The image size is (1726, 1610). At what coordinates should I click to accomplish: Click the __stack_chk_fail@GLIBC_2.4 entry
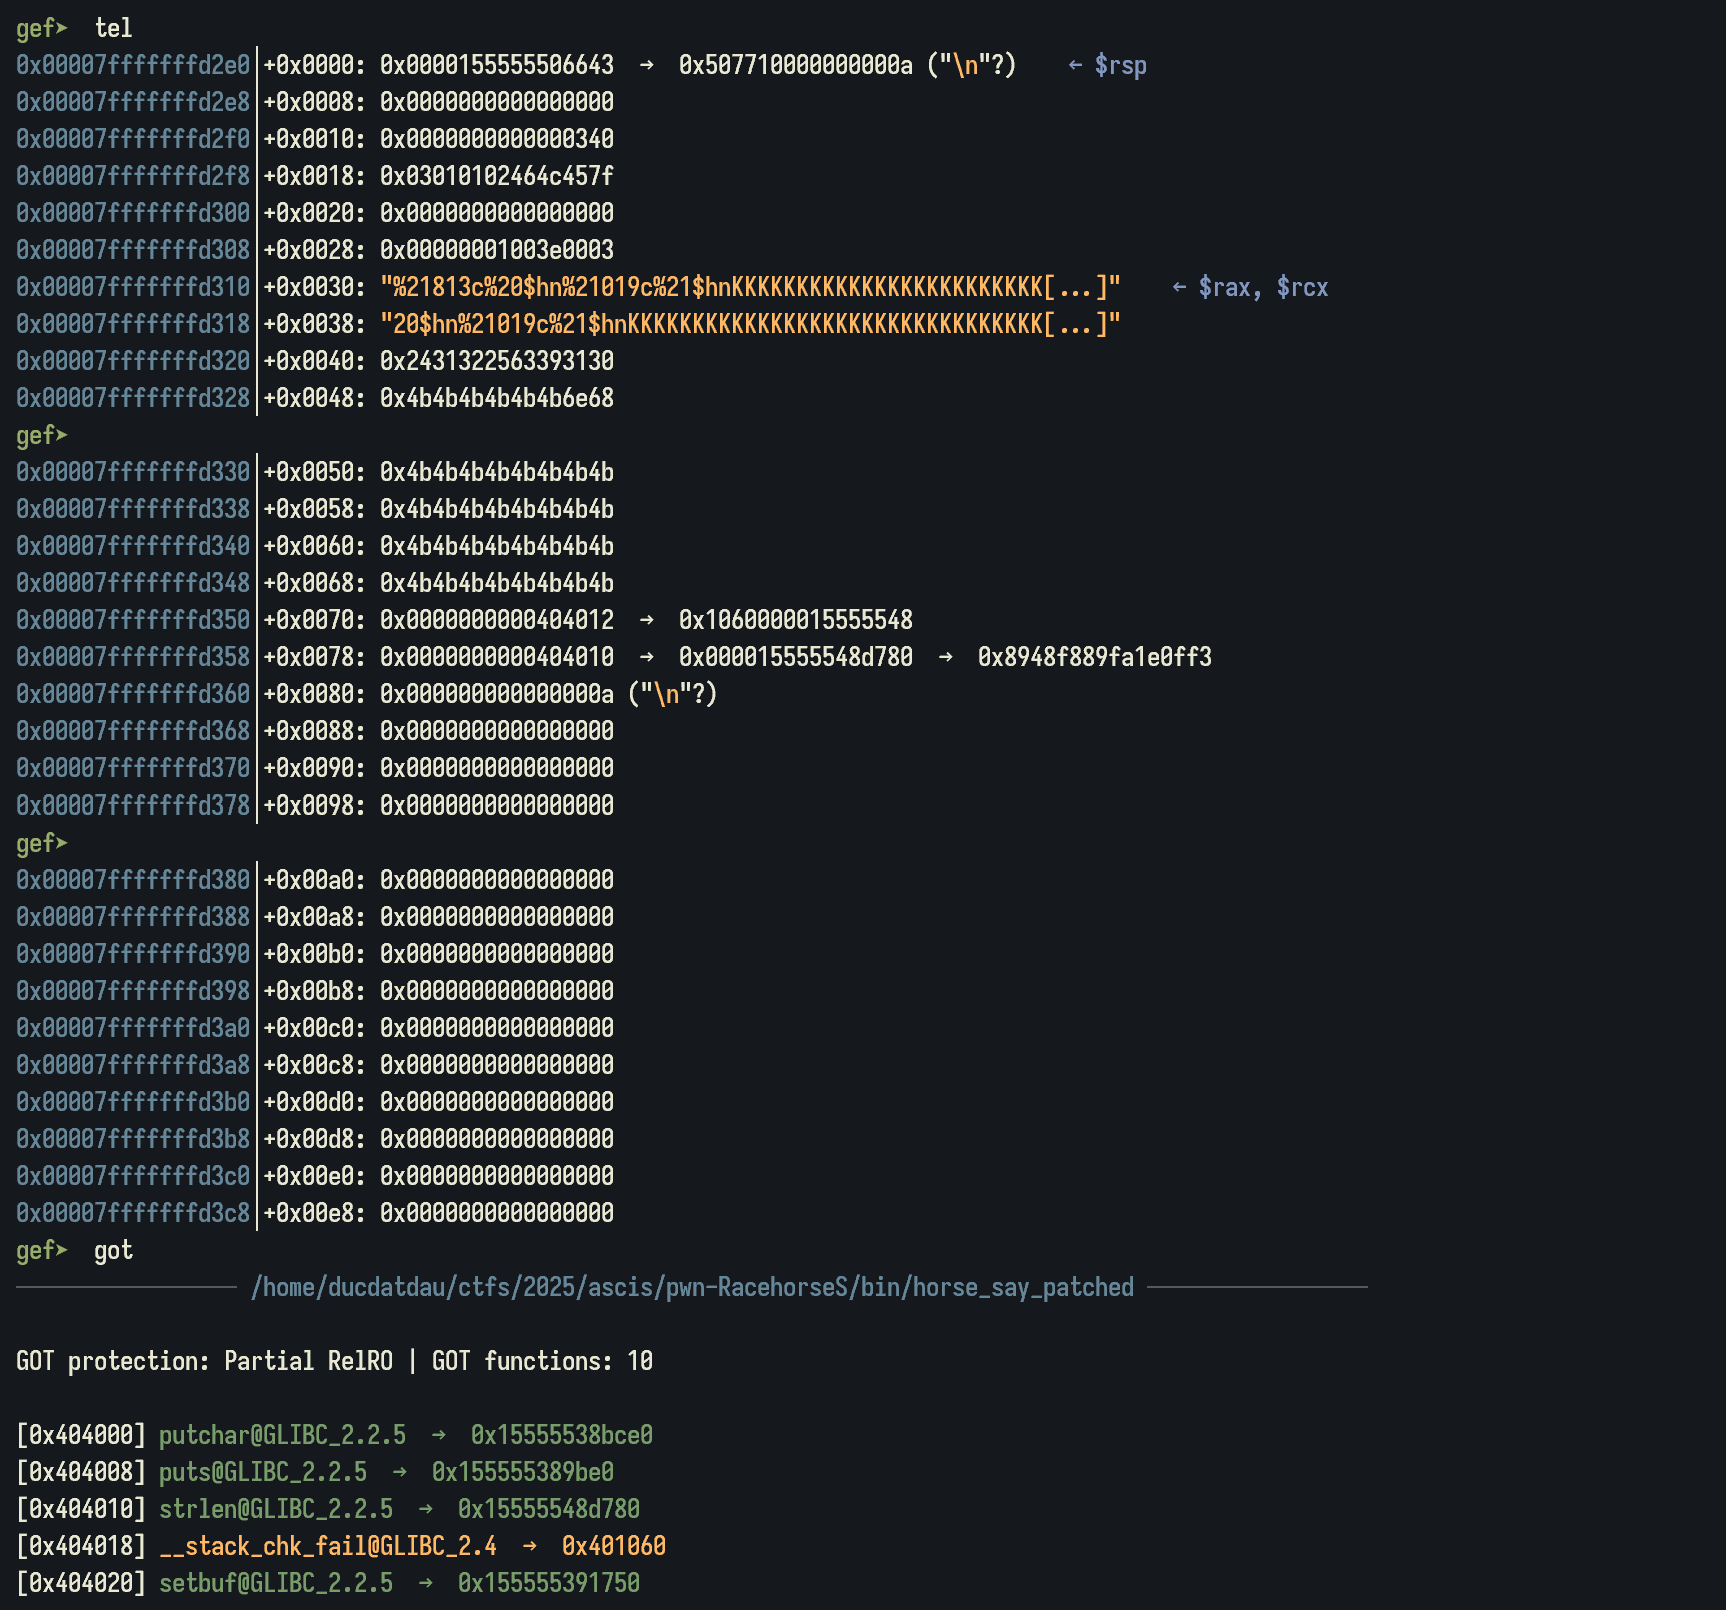click(x=328, y=1547)
